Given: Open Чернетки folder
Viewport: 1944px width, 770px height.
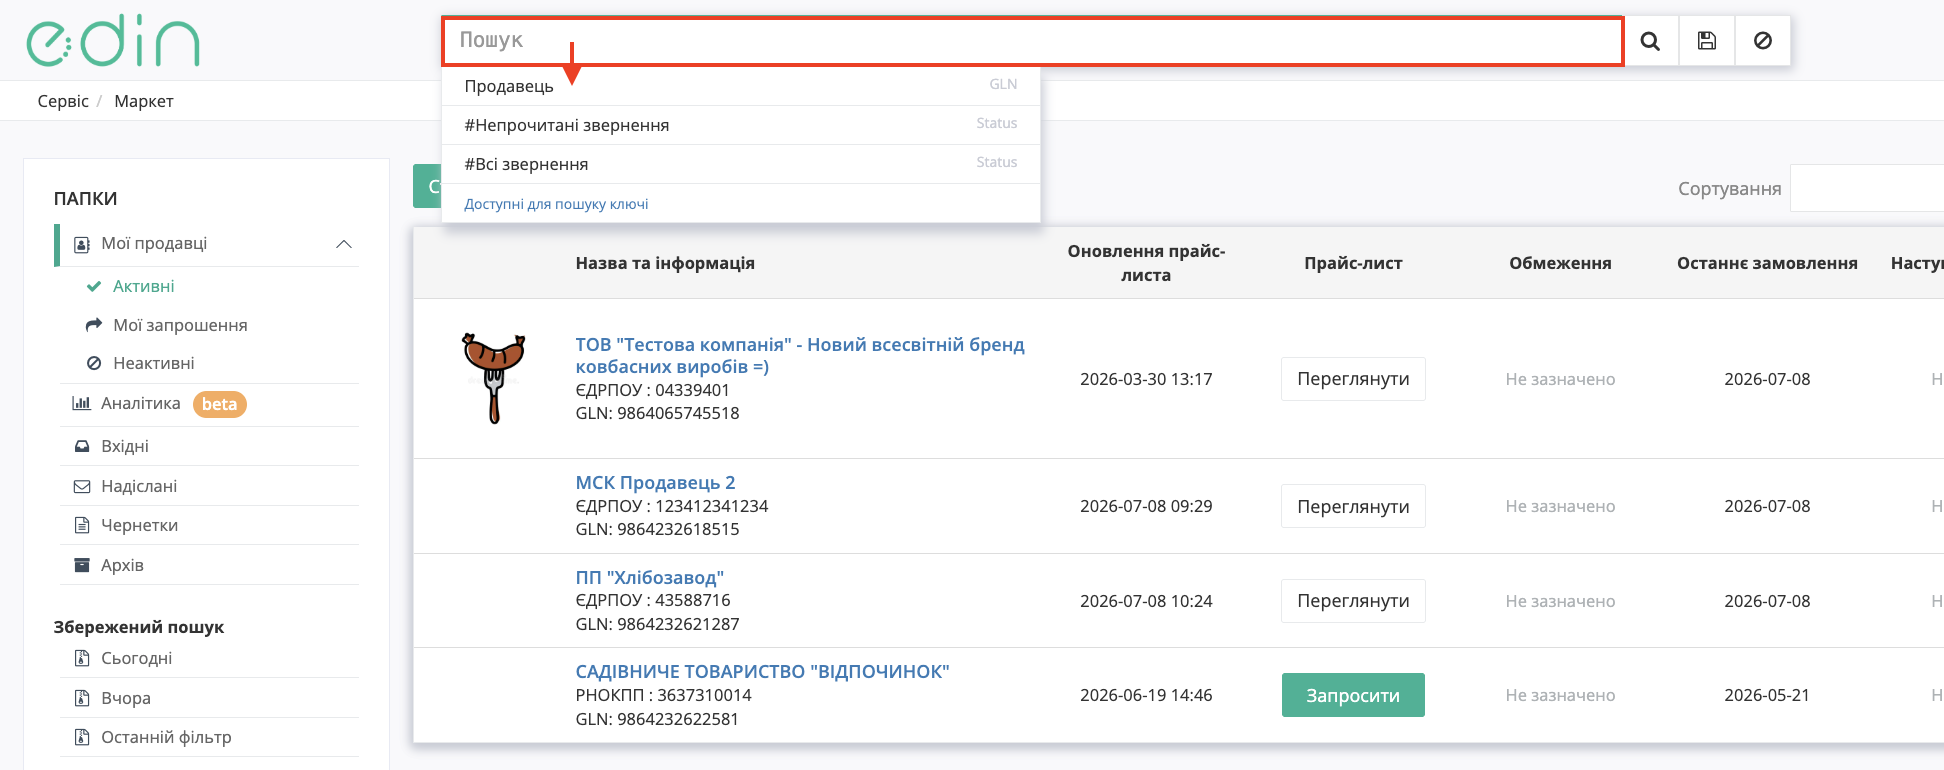Looking at the screenshot, I should [139, 525].
